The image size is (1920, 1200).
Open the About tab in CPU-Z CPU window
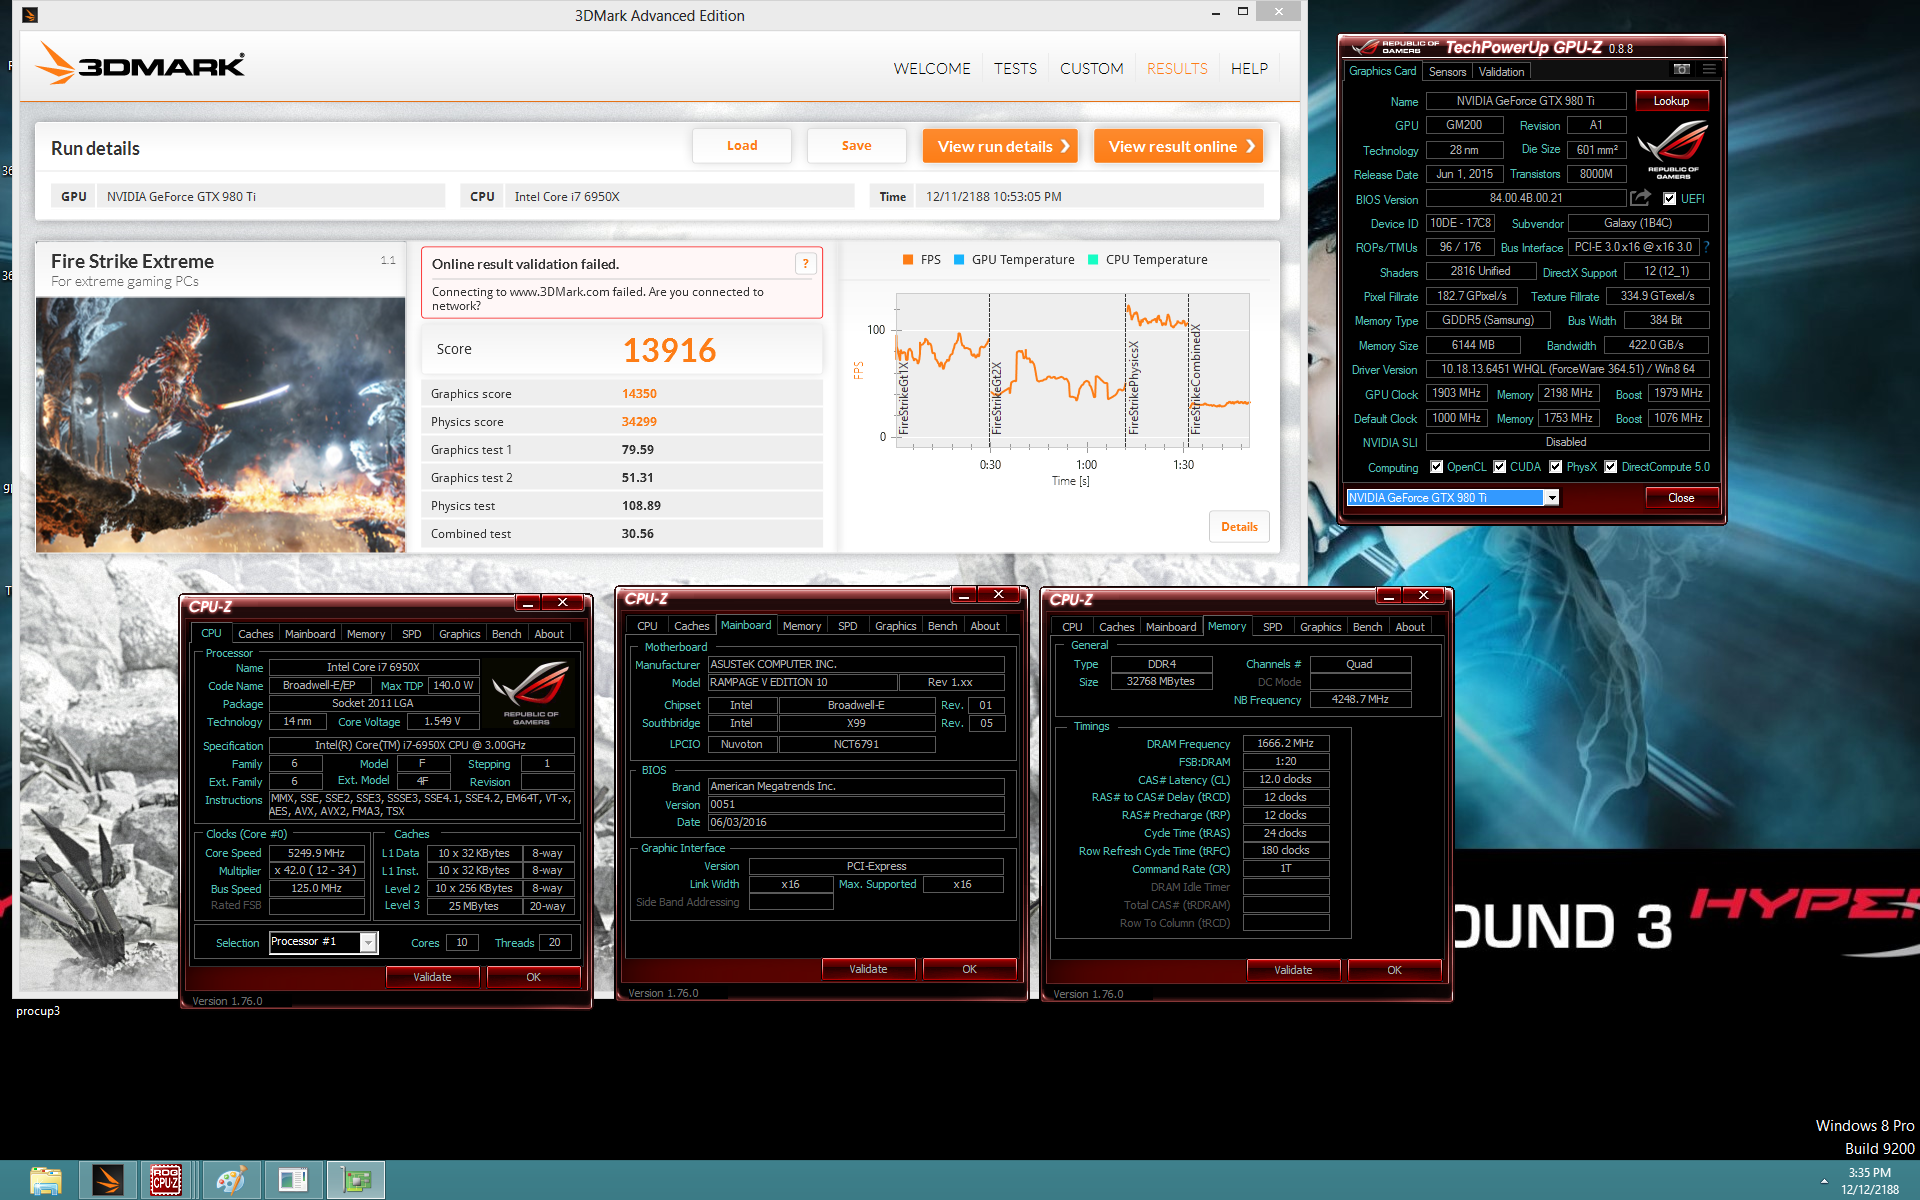(549, 634)
